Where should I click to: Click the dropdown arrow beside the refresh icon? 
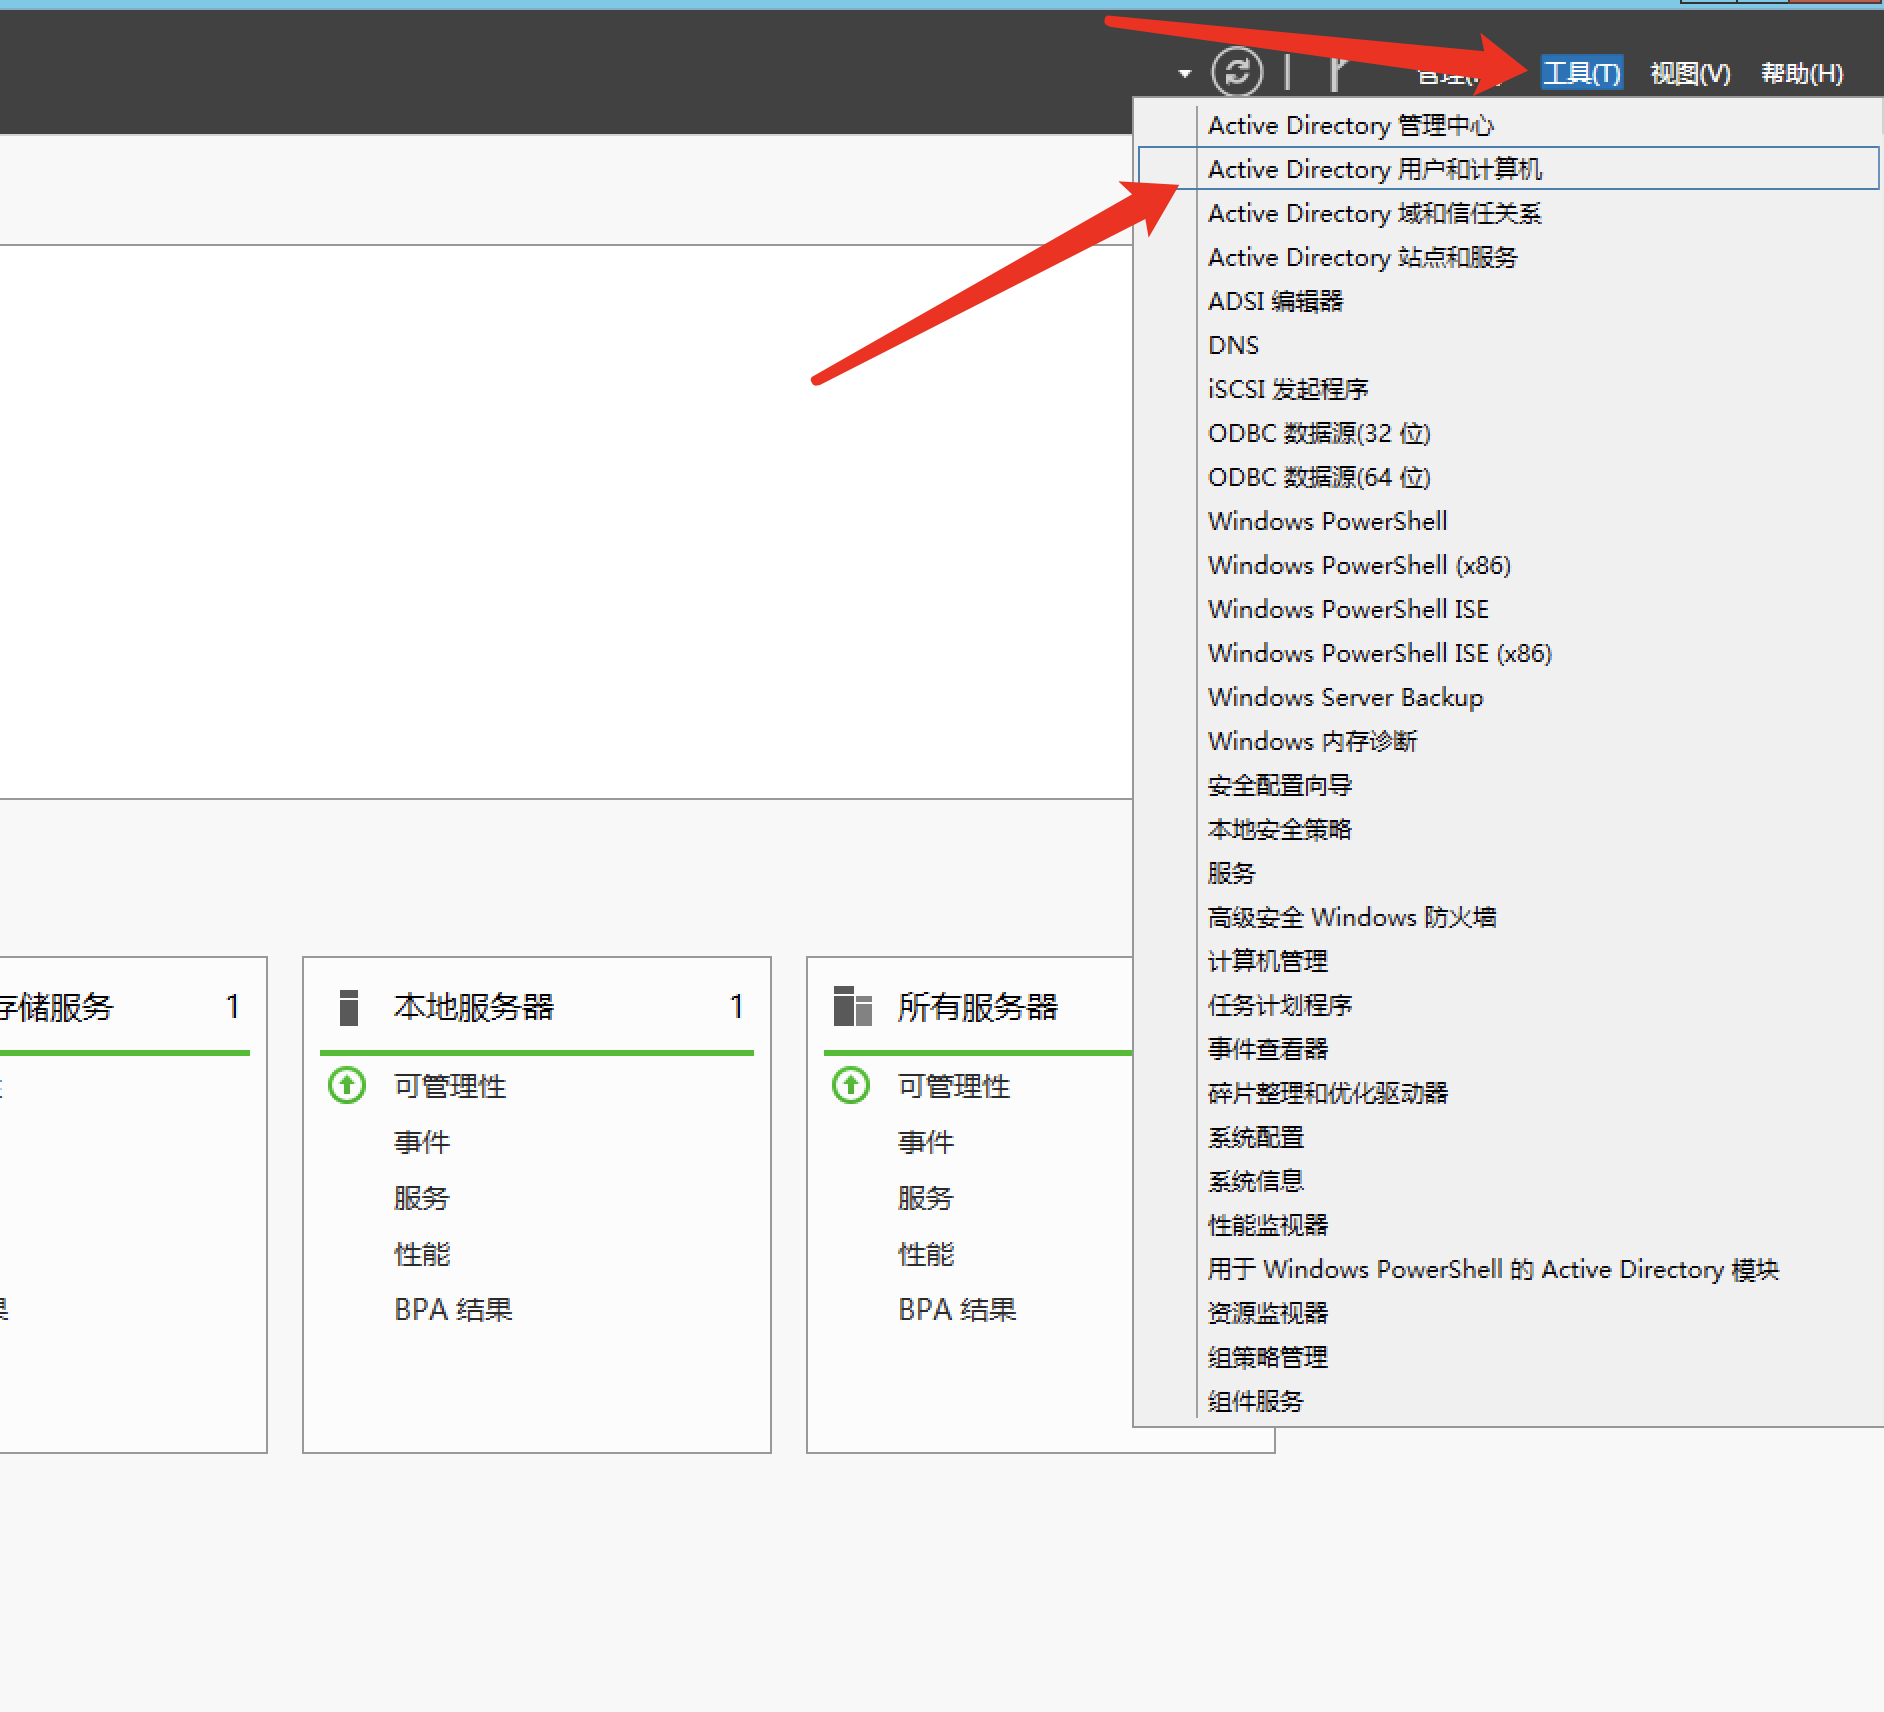click(x=1185, y=73)
